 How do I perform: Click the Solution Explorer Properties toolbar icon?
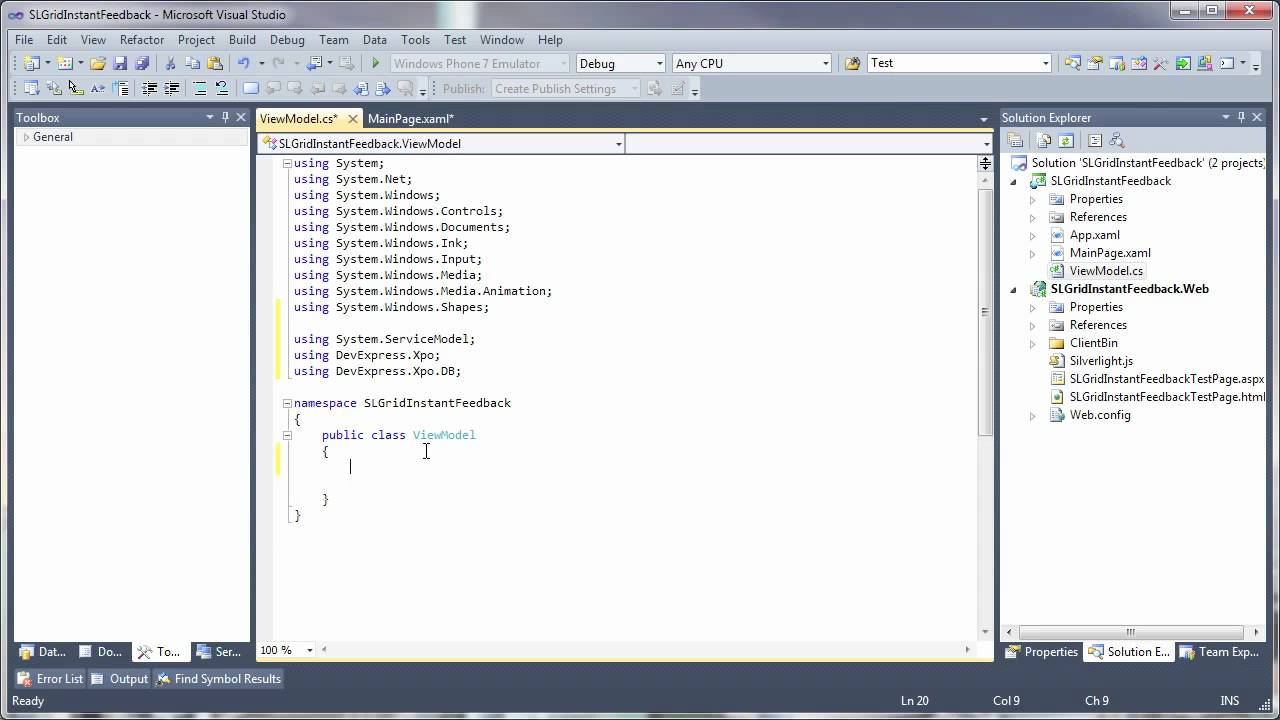[1015, 141]
